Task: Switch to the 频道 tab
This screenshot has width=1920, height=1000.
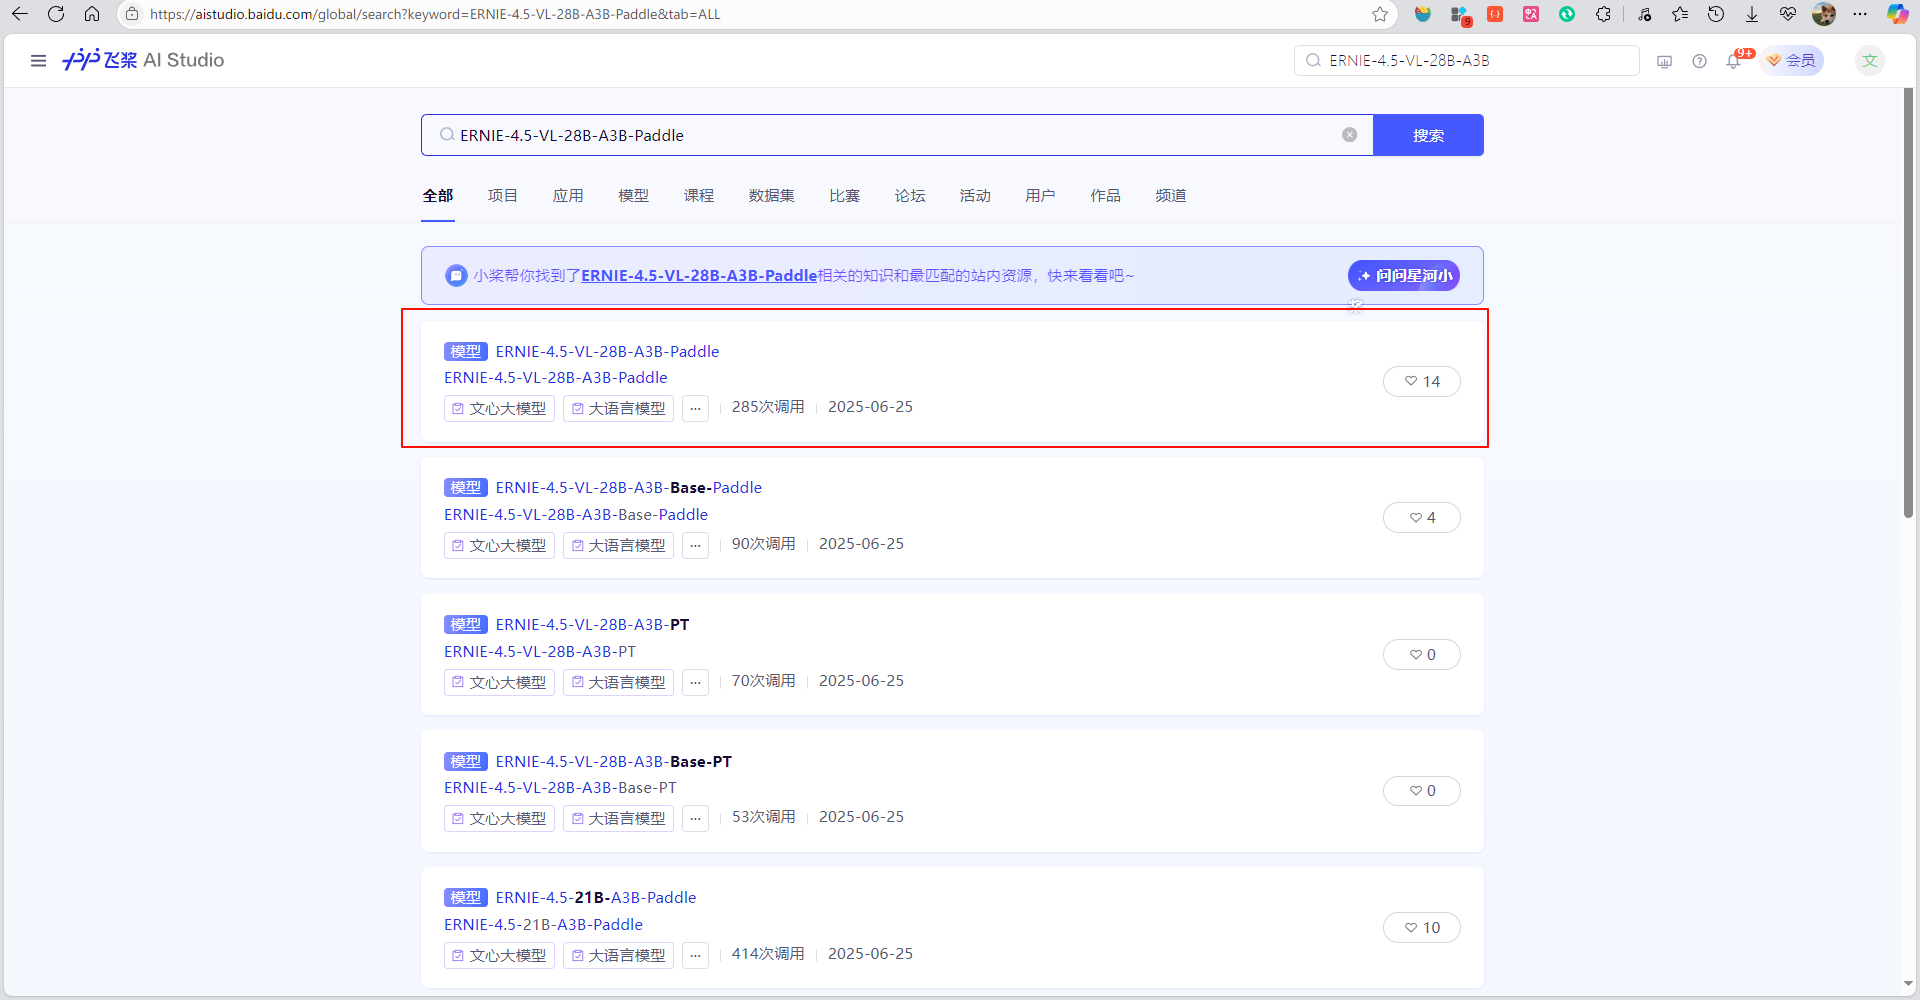Action: pos(1171,196)
